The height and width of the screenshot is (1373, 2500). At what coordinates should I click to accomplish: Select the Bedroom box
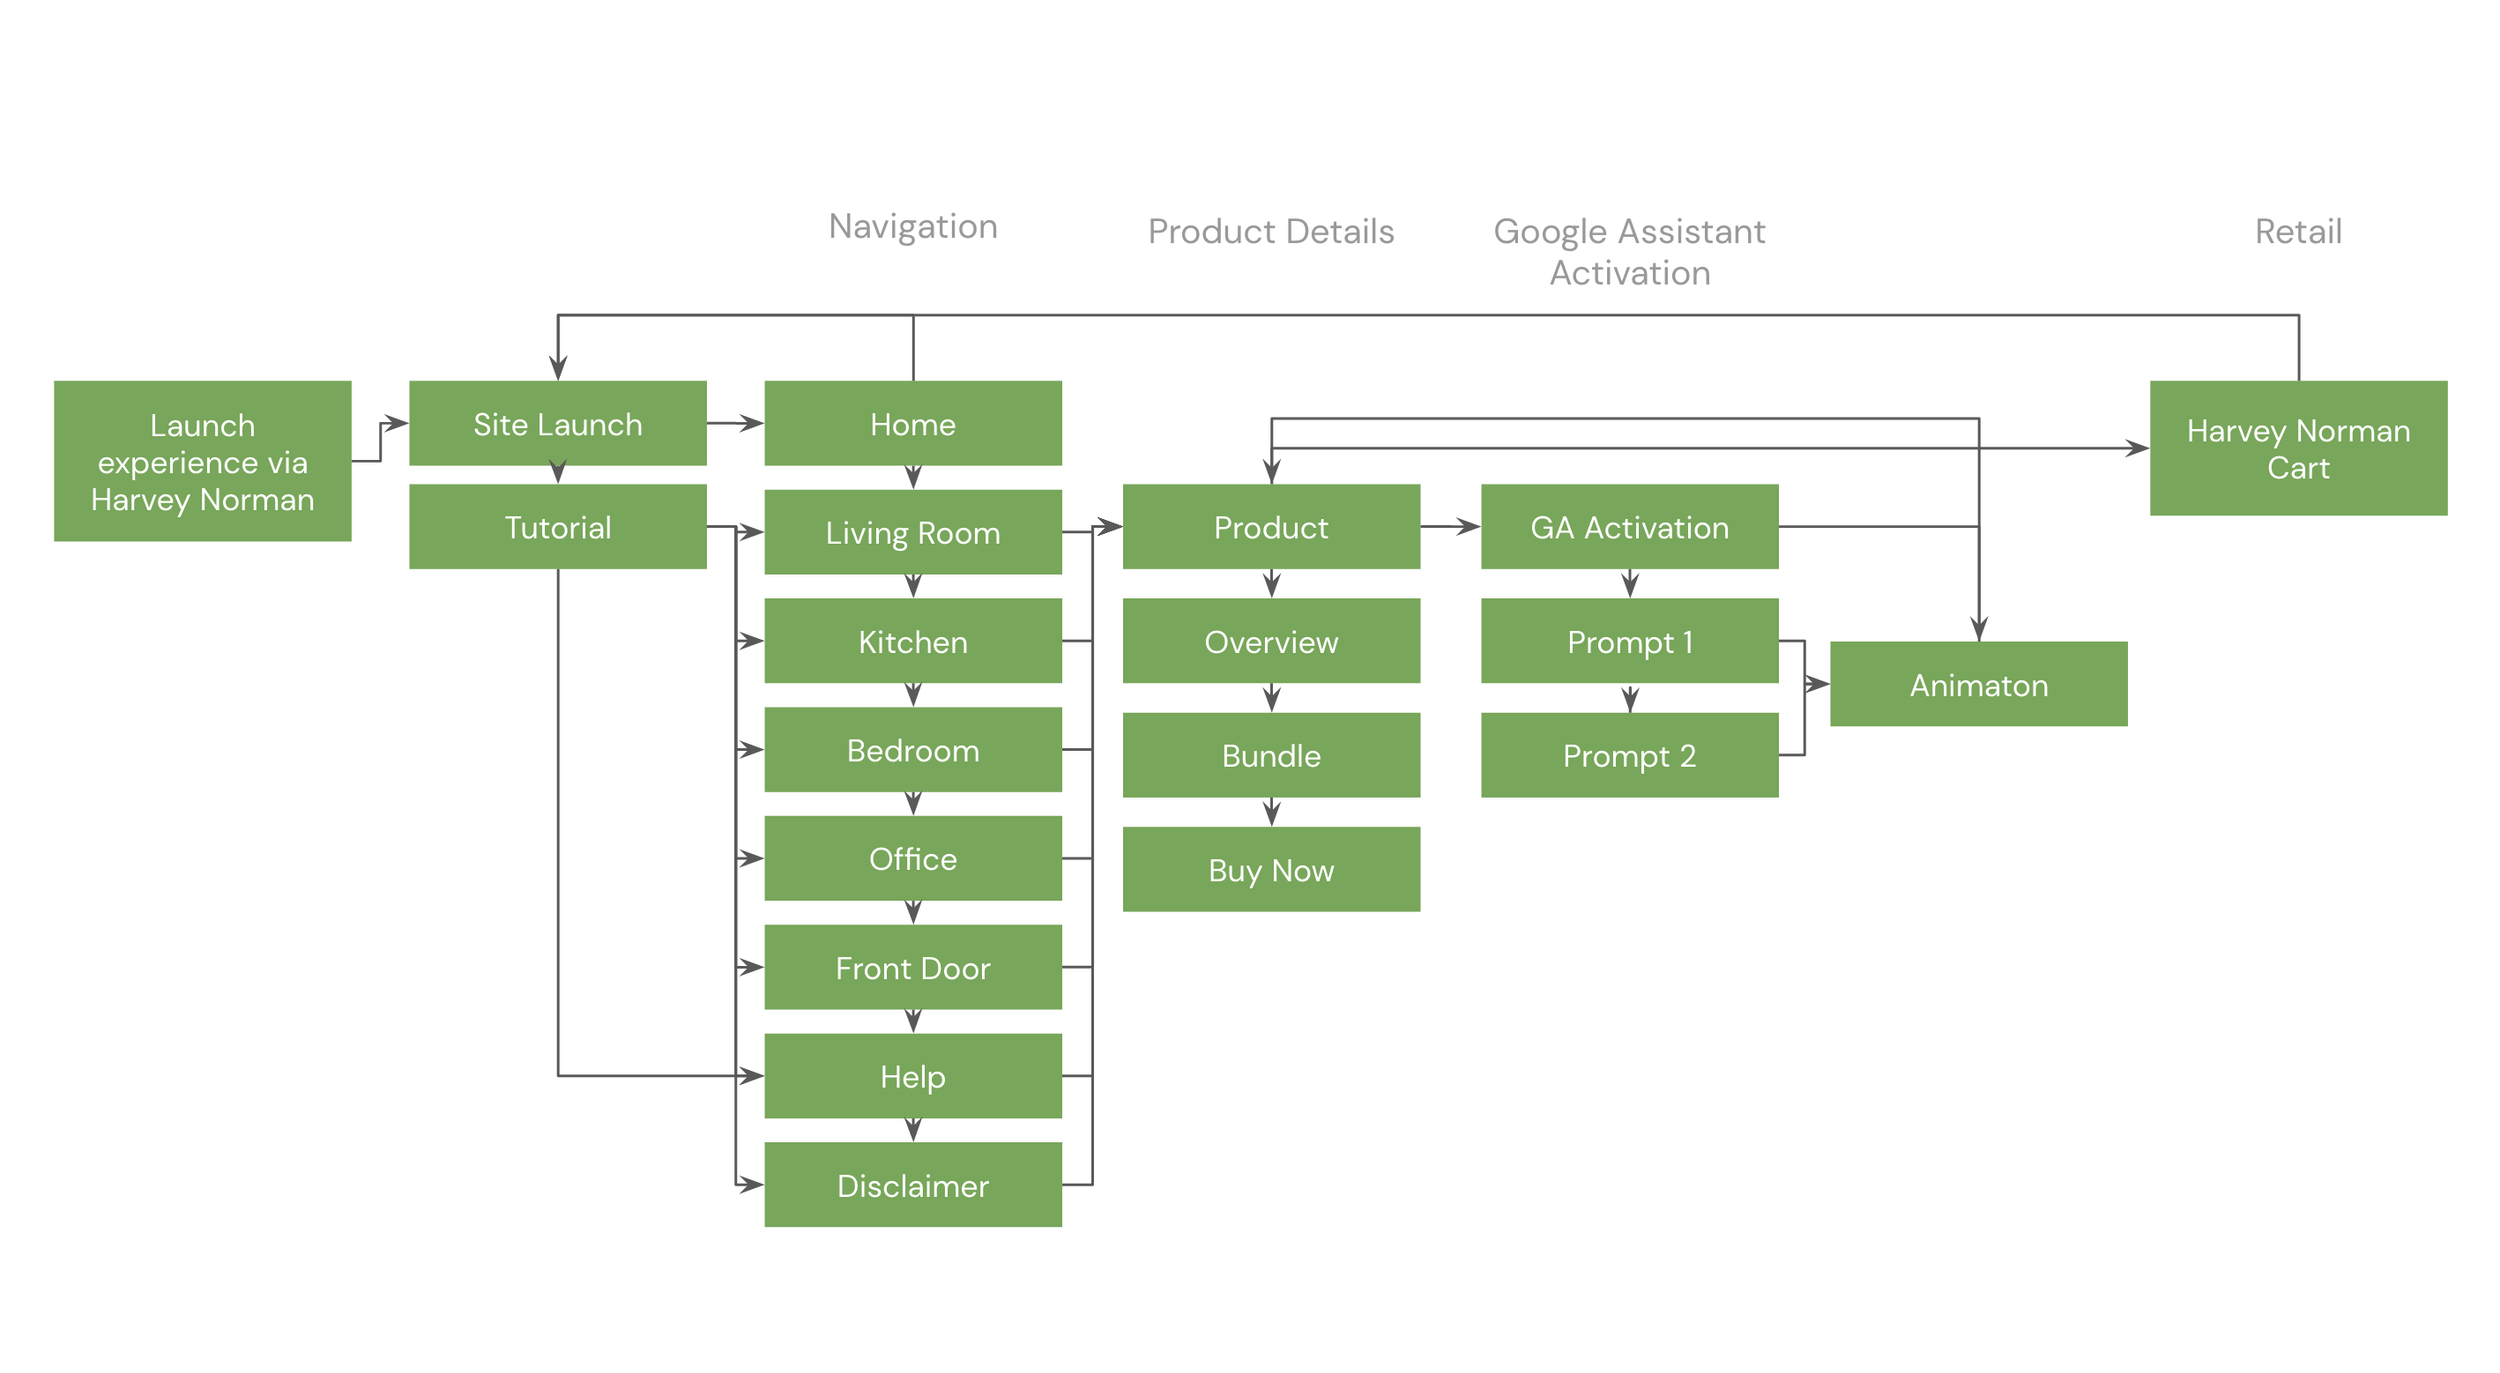click(912, 750)
